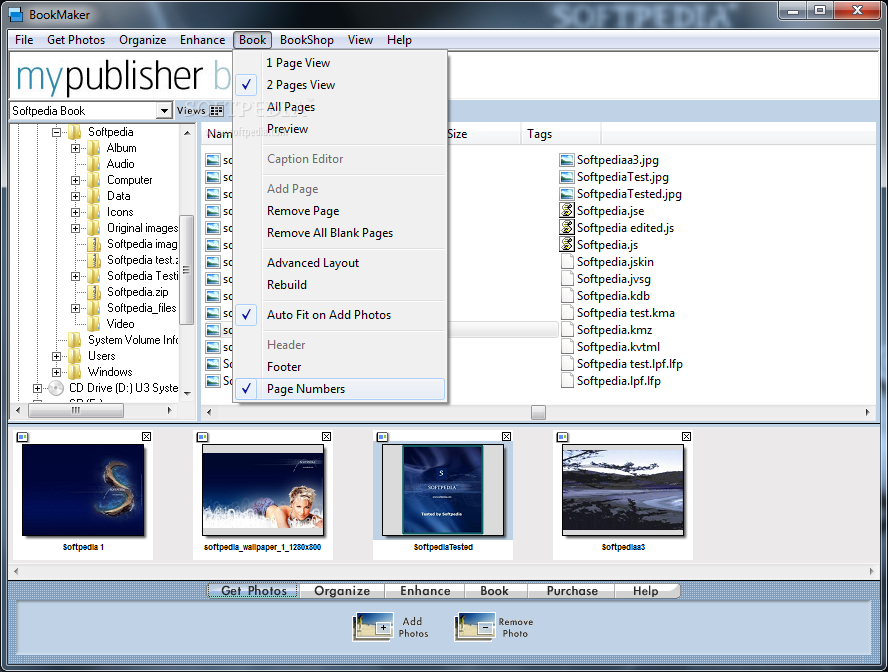The image size is (888, 672).
Task: Expand the Computer folder
Action: [75, 180]
